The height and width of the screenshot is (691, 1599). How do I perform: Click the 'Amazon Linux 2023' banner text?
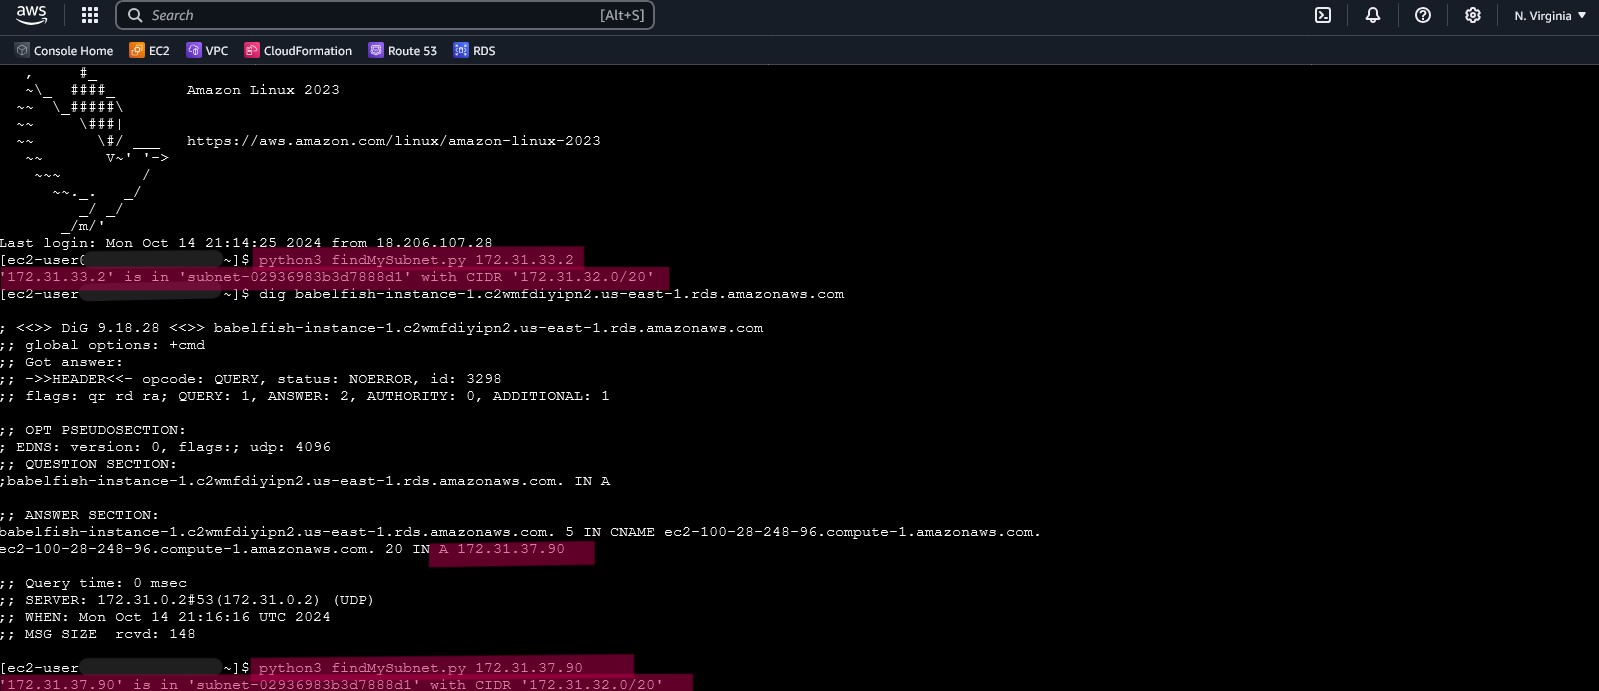(x=263, y=90)
